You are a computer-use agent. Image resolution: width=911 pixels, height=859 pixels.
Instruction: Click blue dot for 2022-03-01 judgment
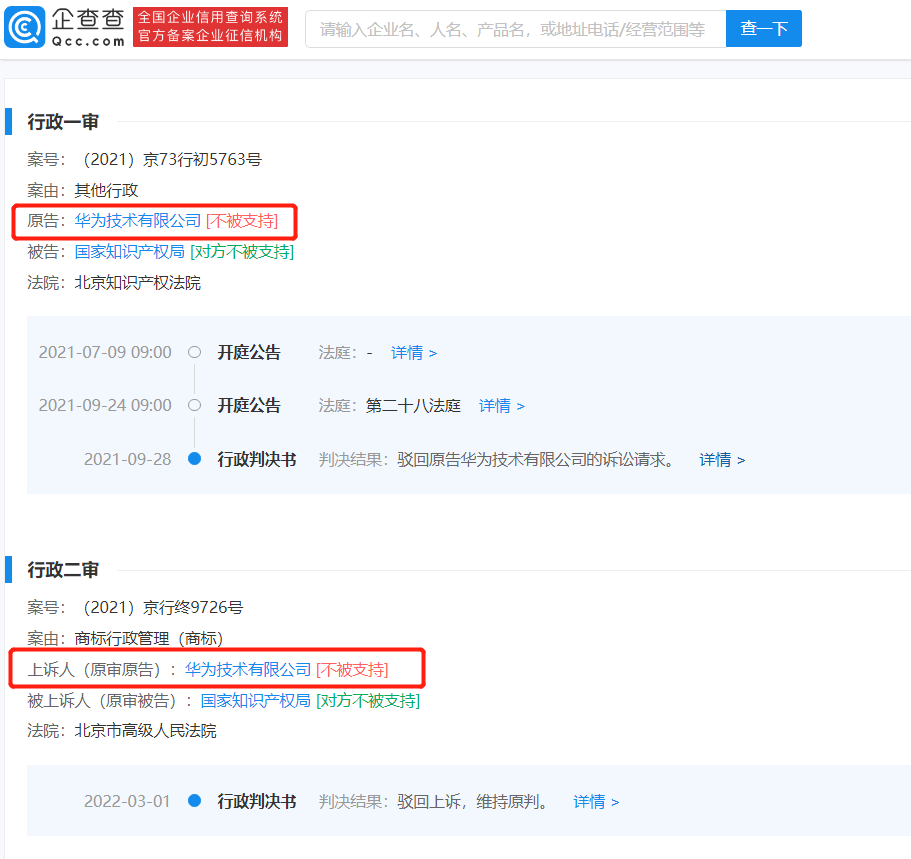(x=195, y=801)
